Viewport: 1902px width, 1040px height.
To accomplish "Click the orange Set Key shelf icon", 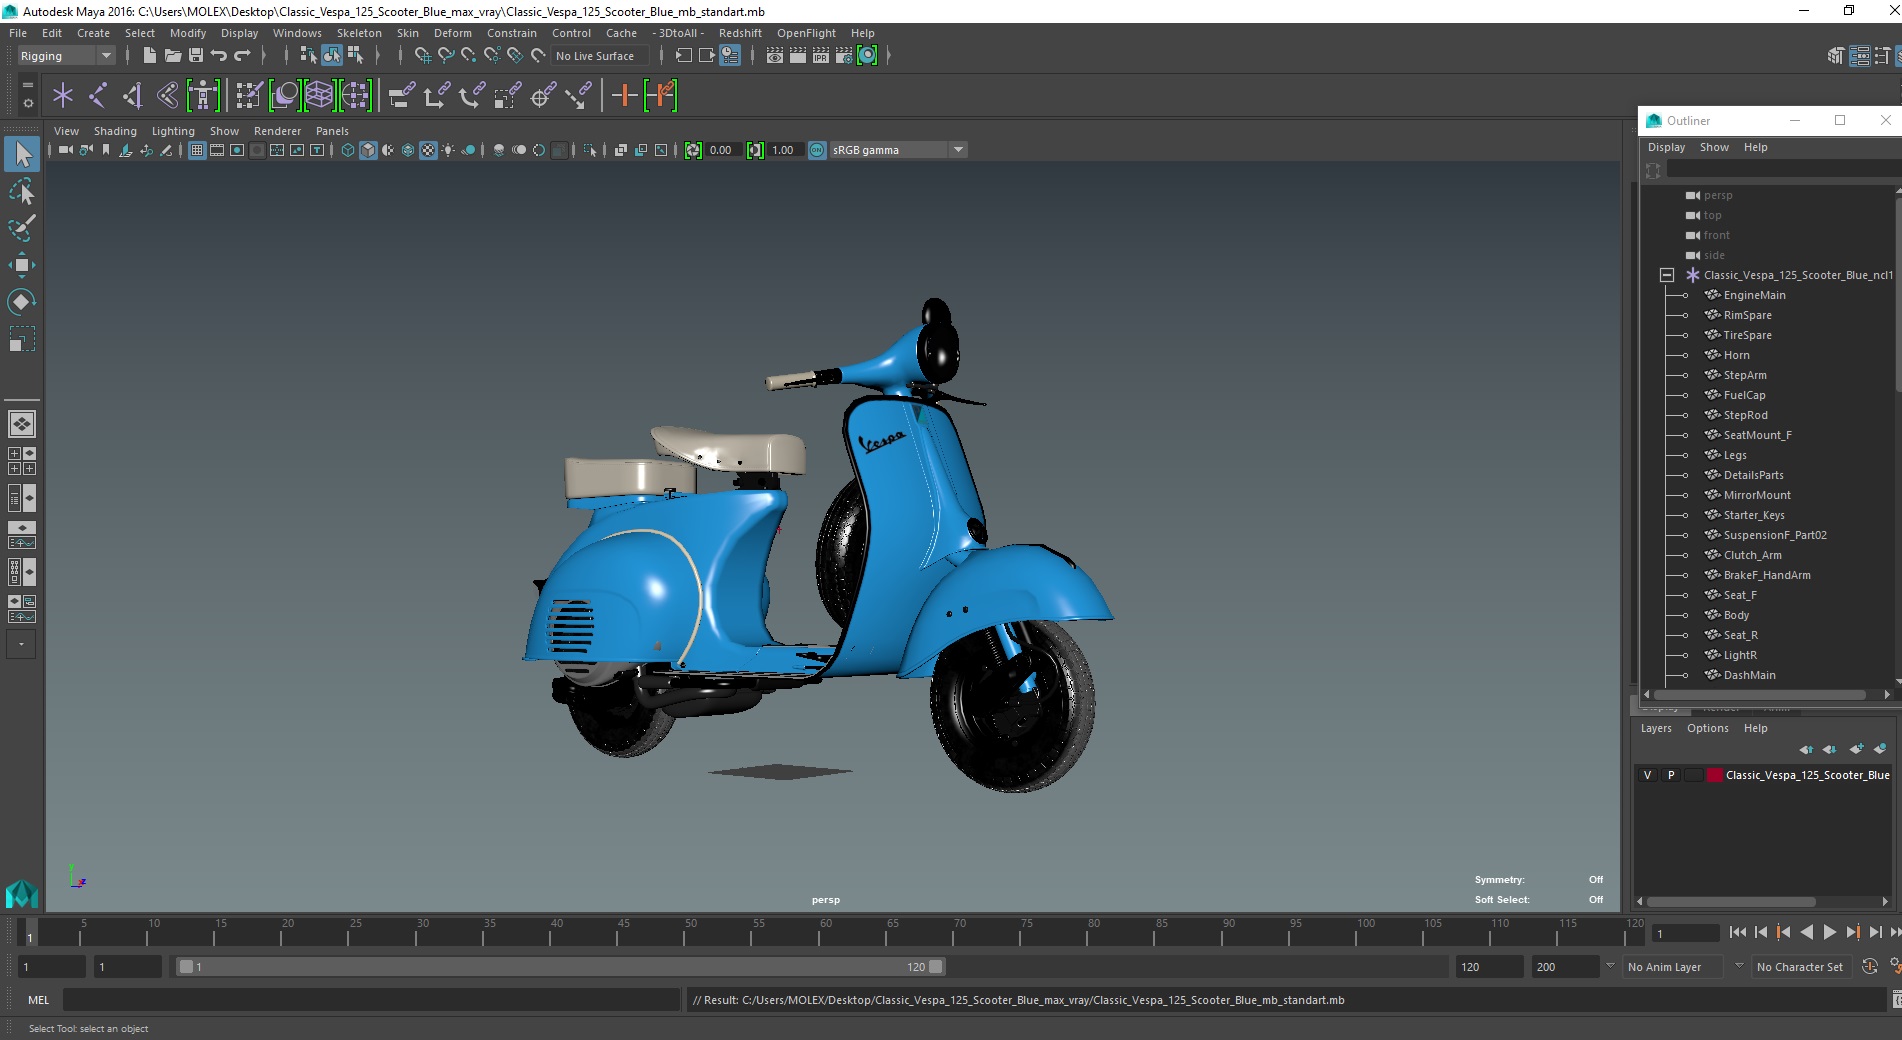I will [624, 96].
